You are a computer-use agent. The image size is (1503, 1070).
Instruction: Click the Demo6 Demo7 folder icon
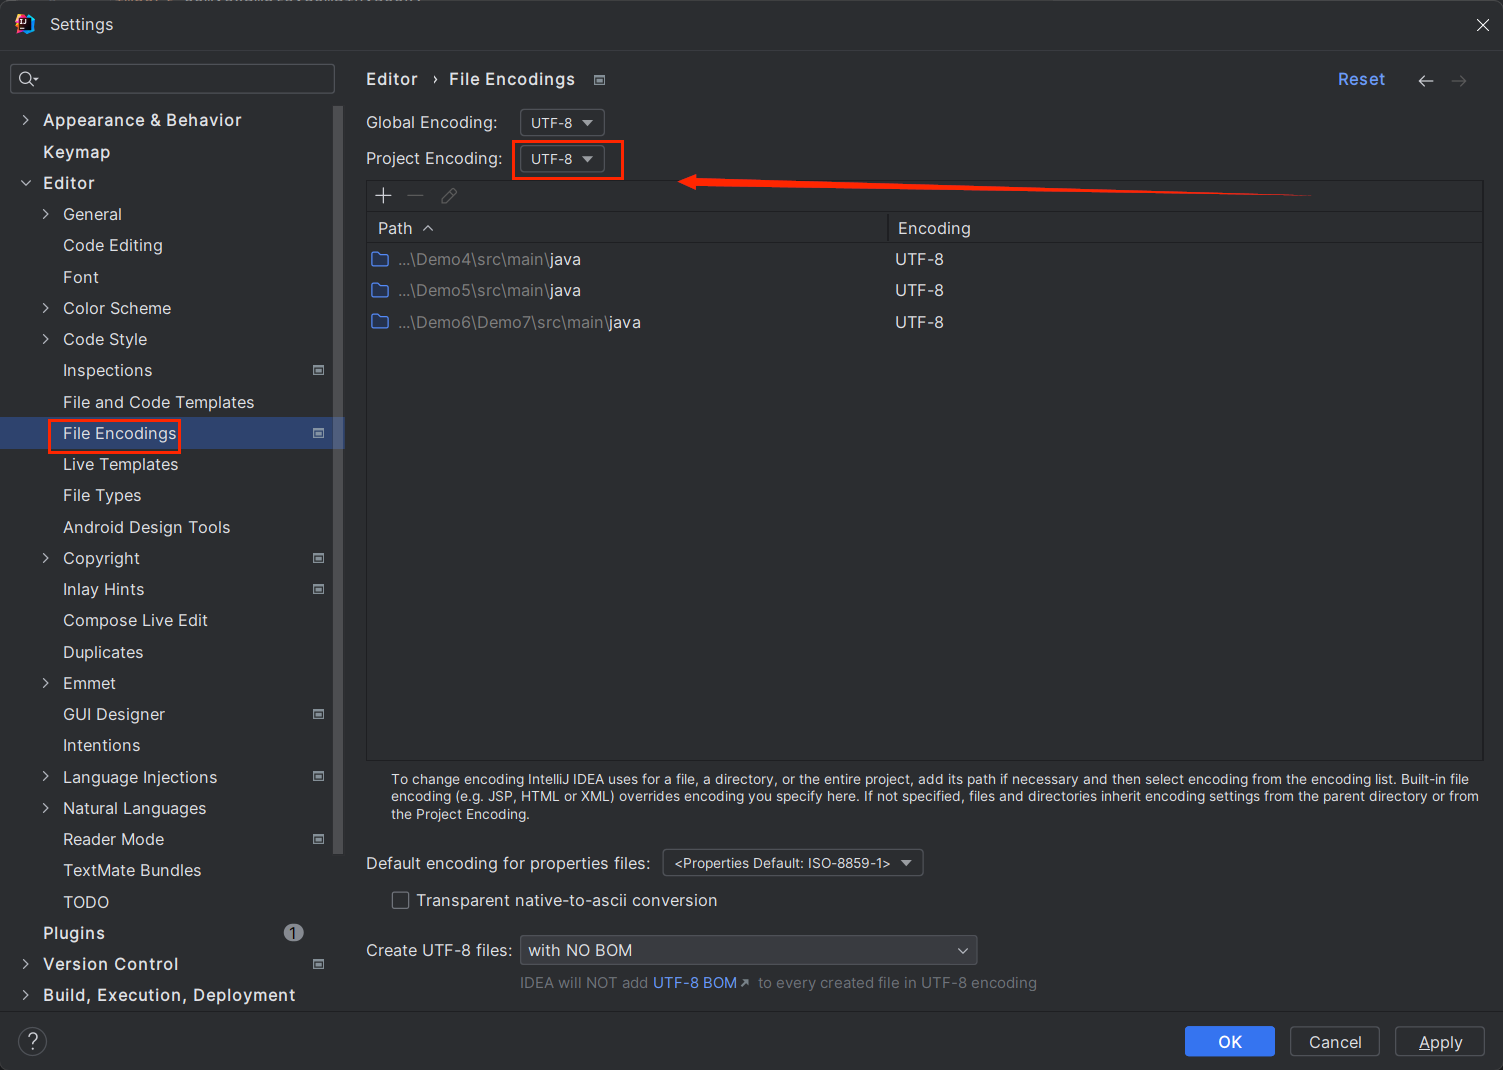click(380, 321)
